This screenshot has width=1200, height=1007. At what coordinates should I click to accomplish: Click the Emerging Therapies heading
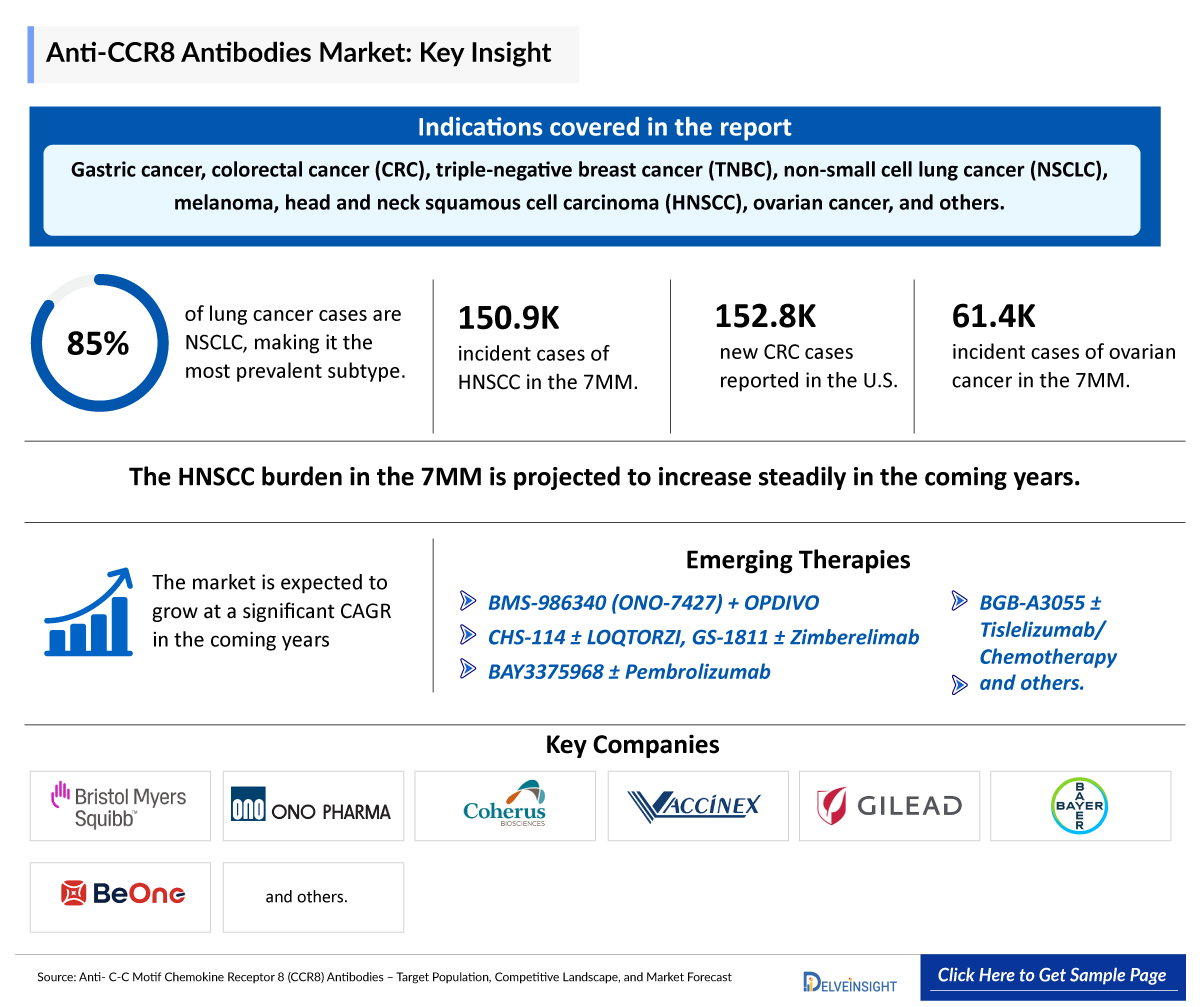(x=798, y=560)
